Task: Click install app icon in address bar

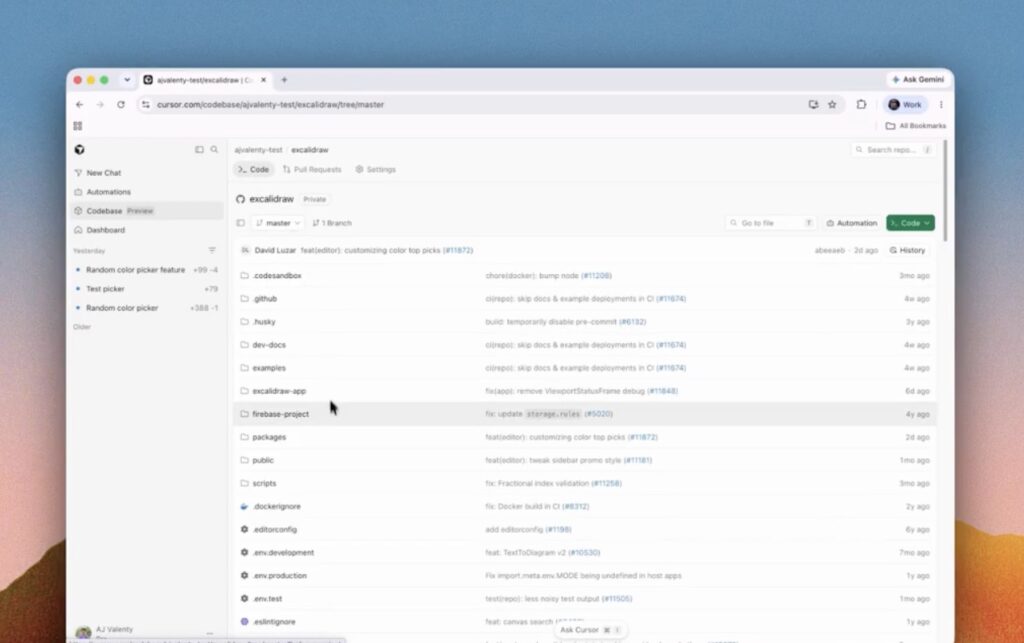Action: click(813, 104)
